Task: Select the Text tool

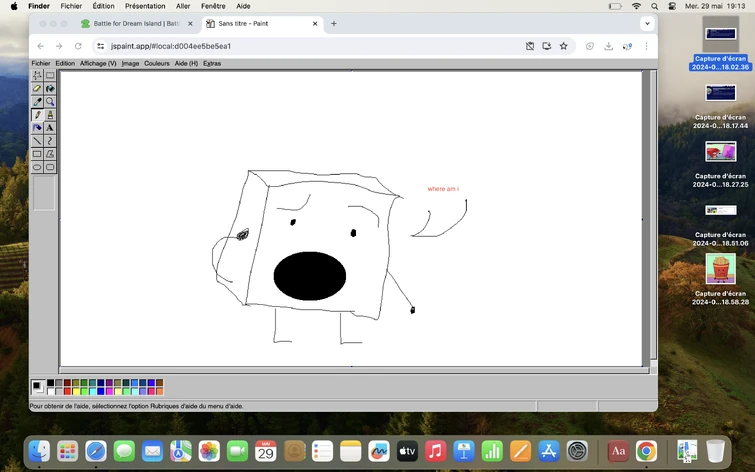Action: [50, 128]
